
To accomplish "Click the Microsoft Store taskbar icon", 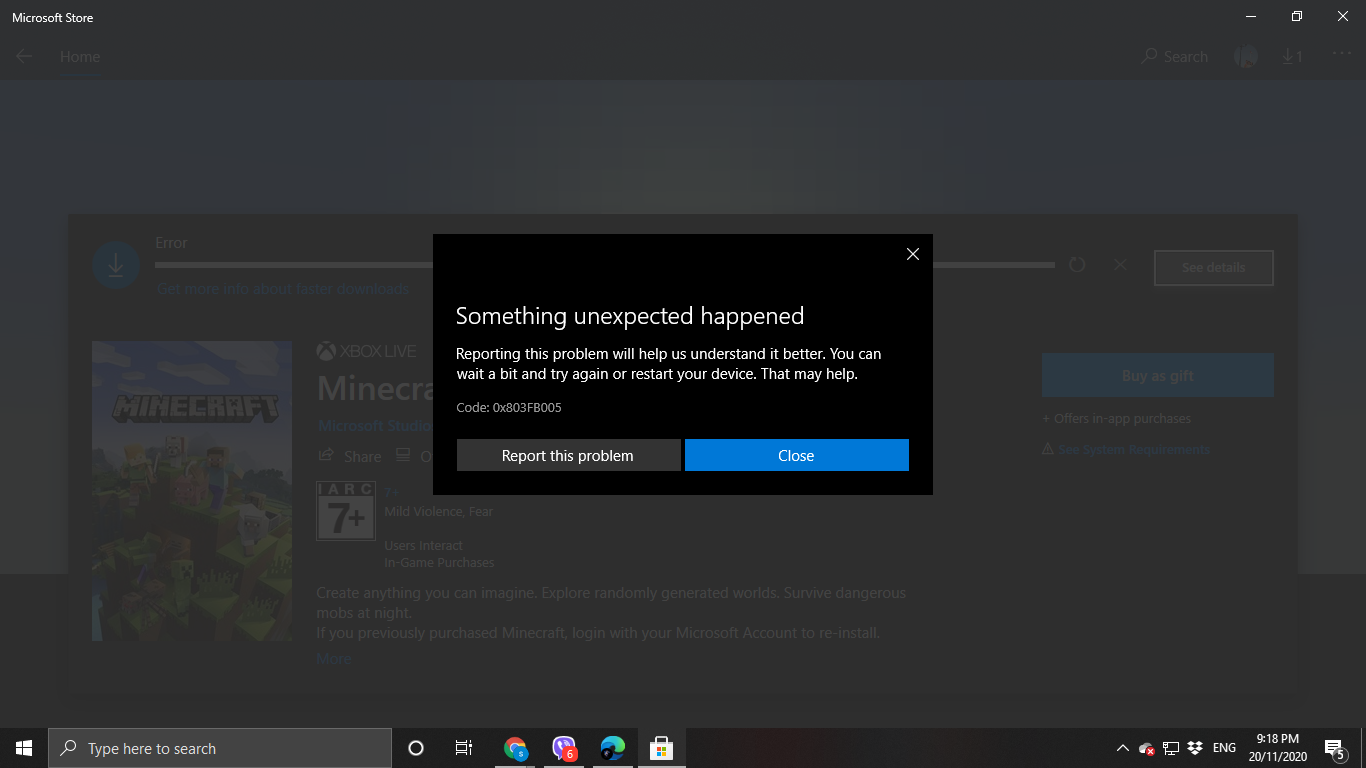I will (660, 748).
